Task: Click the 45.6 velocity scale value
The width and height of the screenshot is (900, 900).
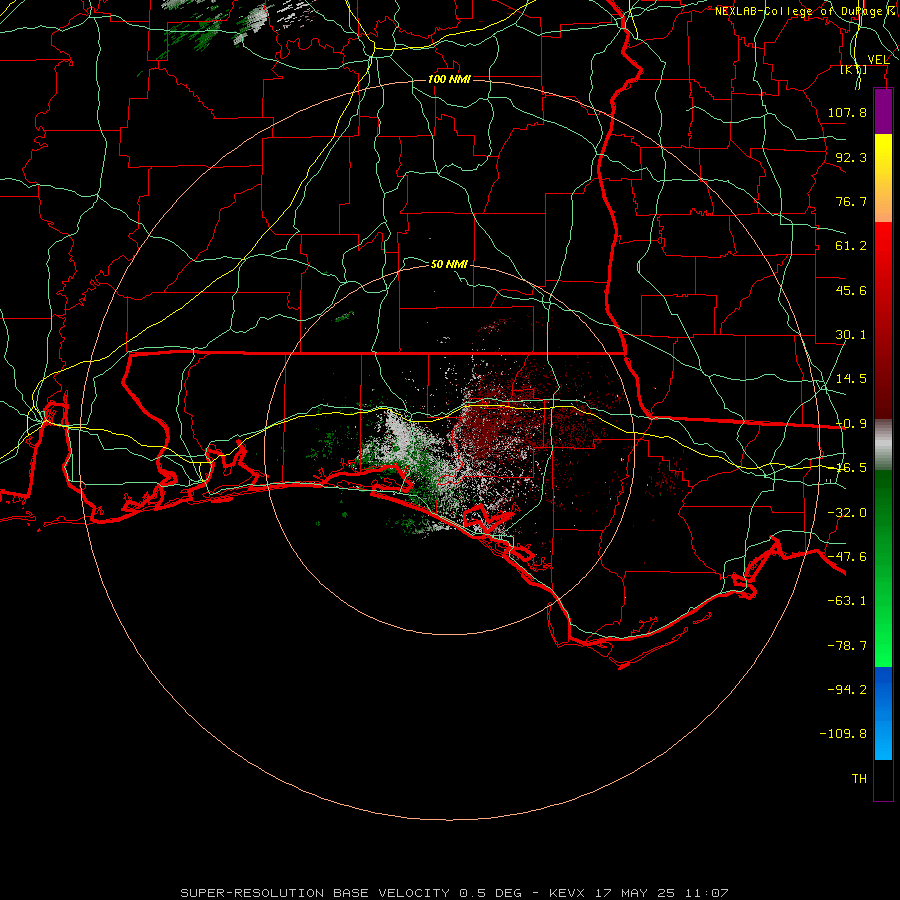Action: pos(851,290)
